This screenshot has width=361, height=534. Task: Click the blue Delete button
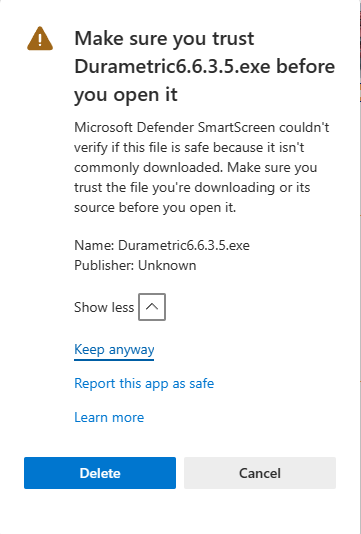tap(100, 473)
